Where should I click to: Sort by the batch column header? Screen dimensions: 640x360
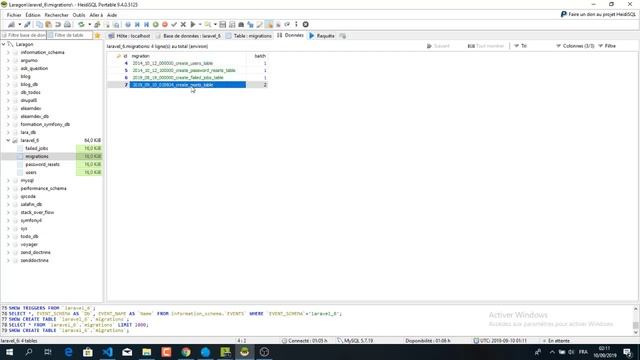[257, 56]
